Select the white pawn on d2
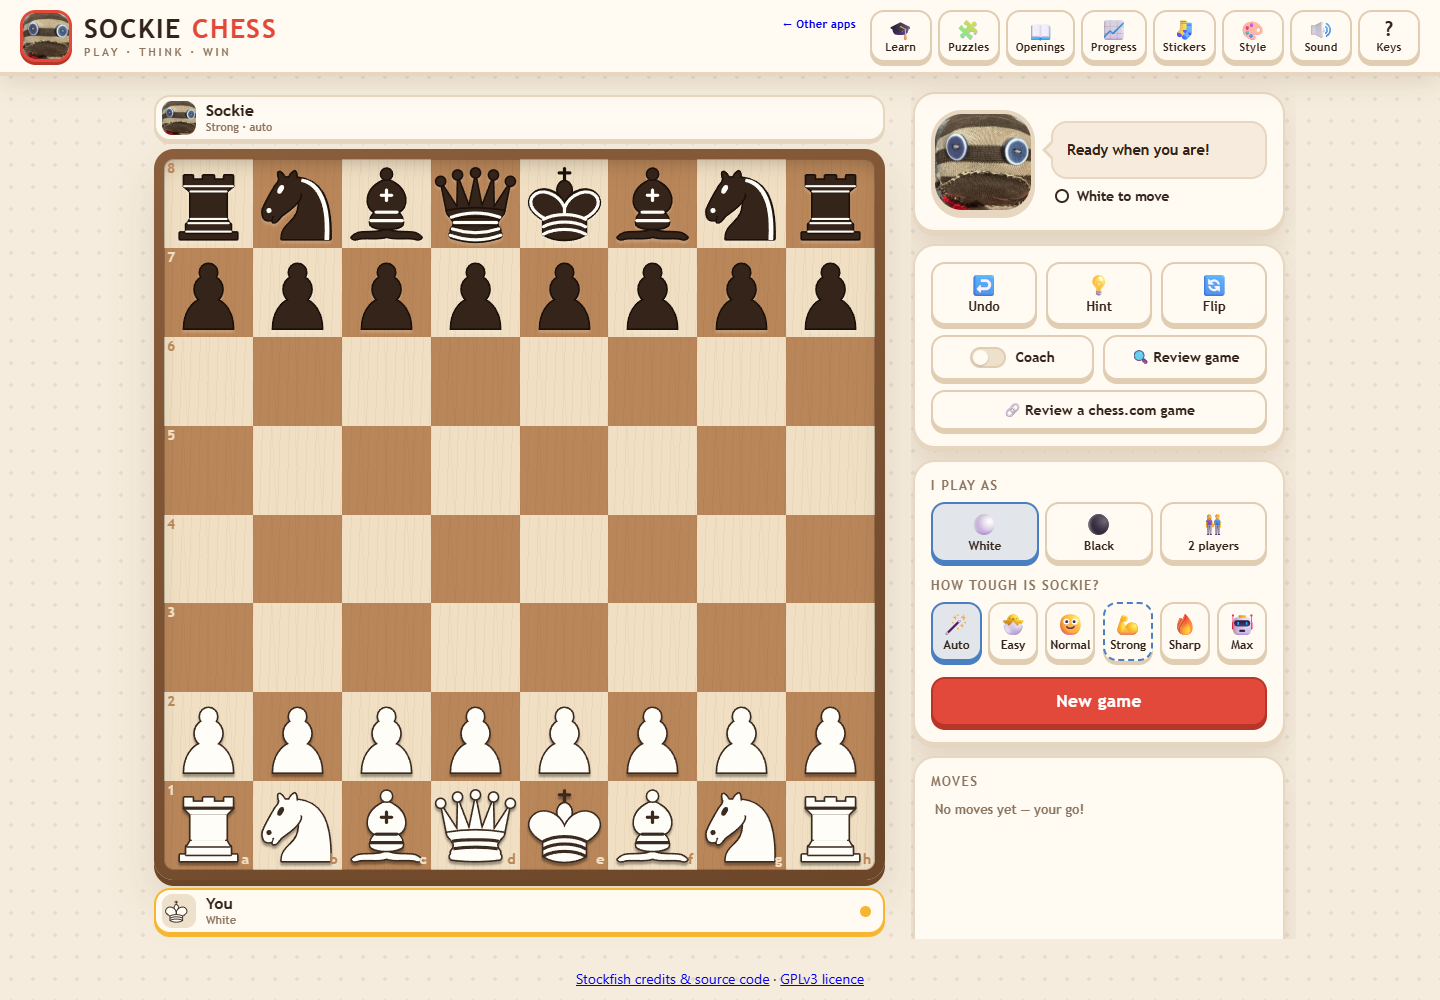Viewport: 1440px width, 1000px height. point(475,739)
